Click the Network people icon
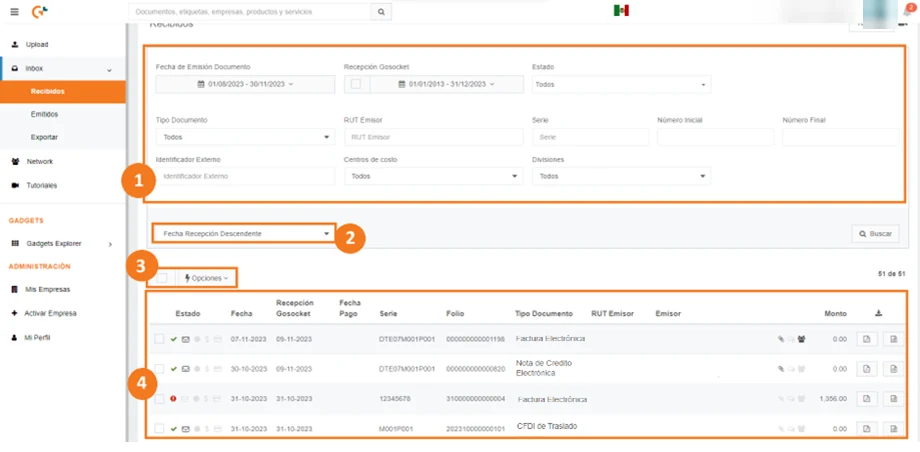The image size is (920, 452). pos(15,161)
